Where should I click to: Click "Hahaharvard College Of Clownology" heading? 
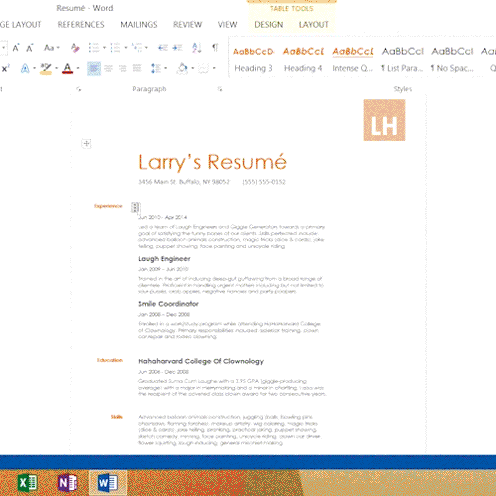(201, 361)
